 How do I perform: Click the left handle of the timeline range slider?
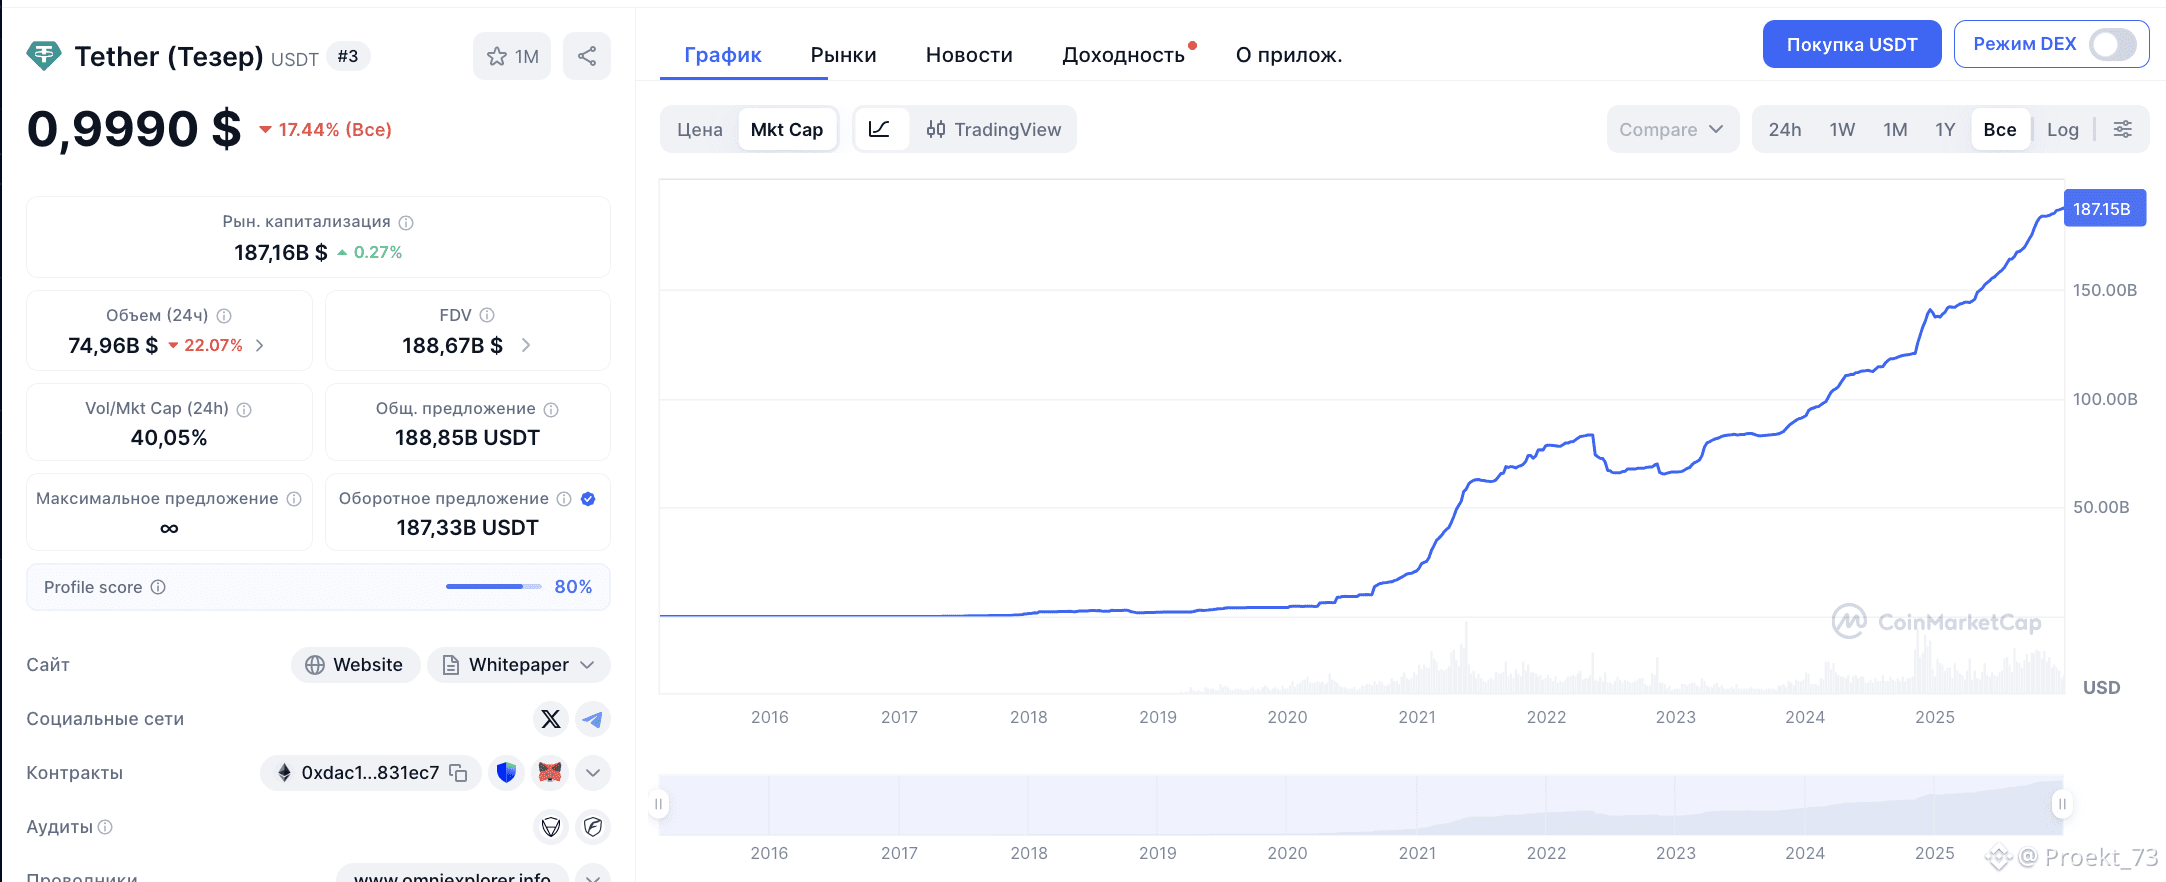[658, 804]
